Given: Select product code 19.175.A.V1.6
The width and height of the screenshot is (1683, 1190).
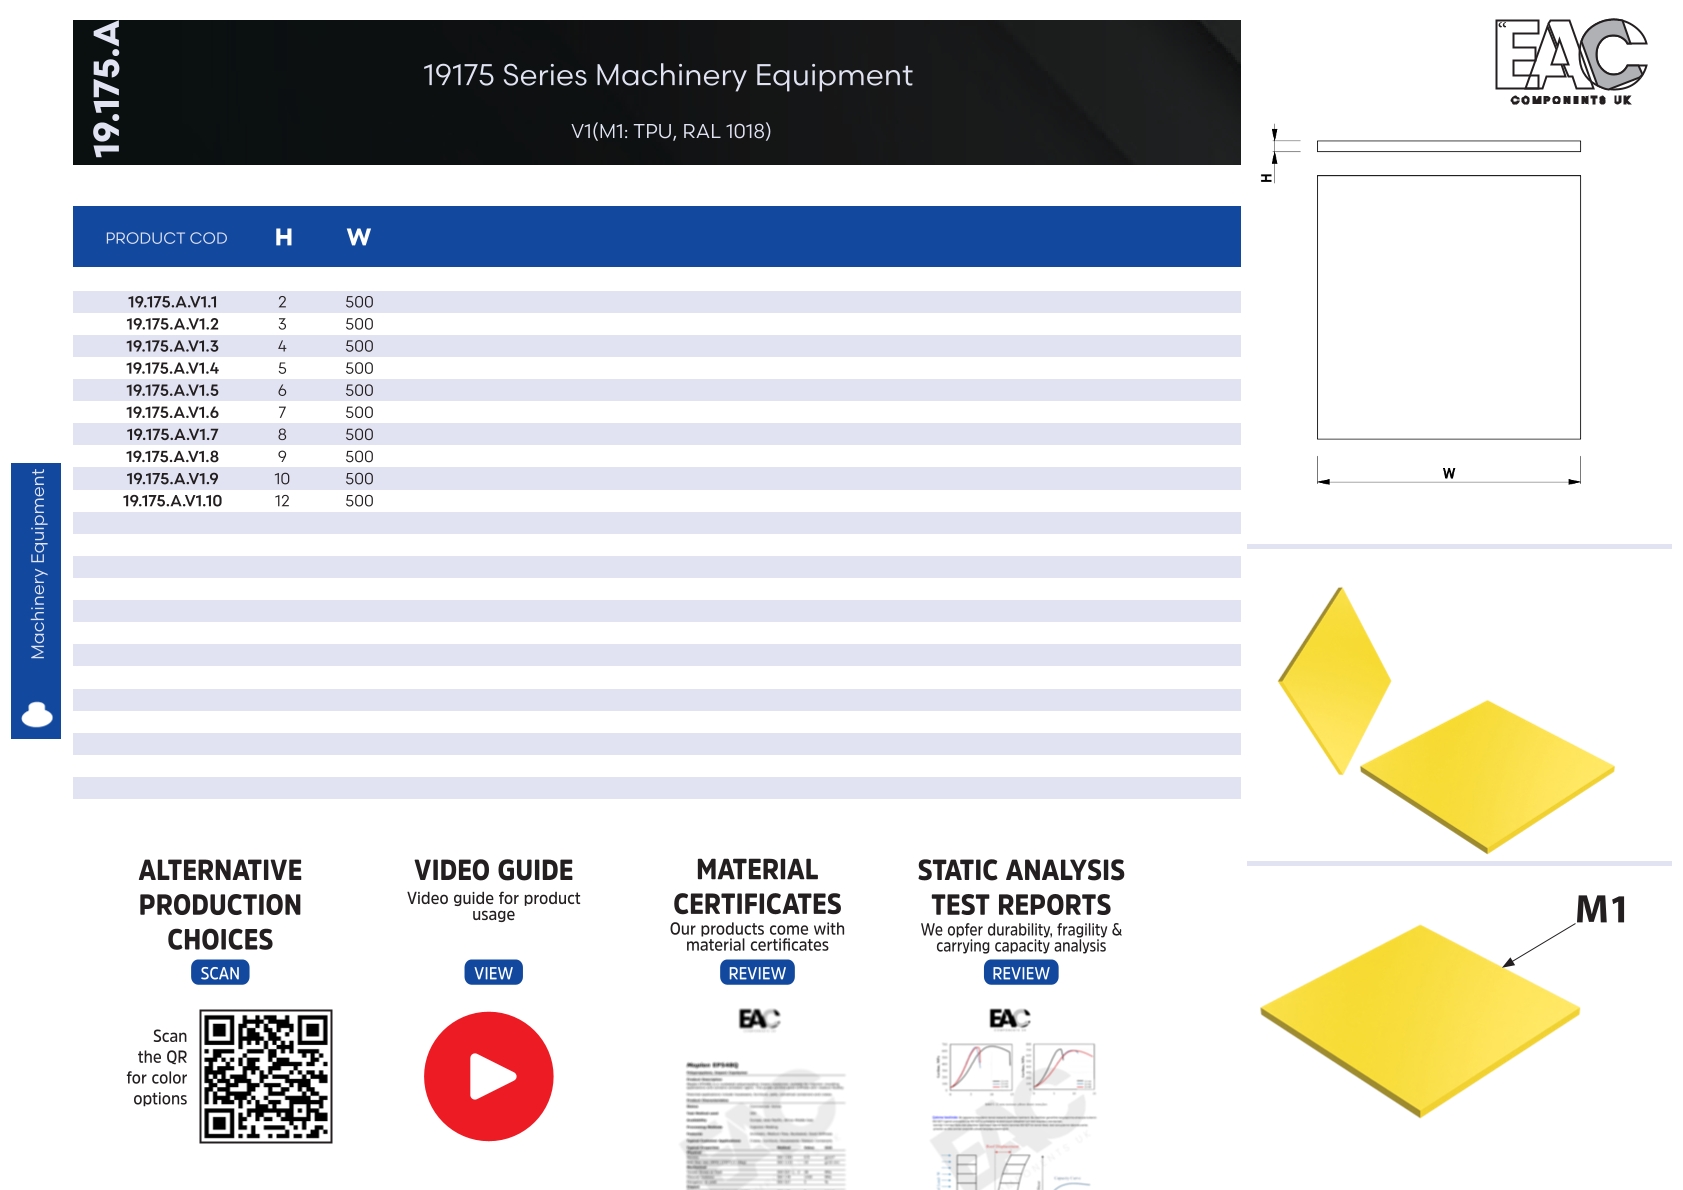Looking at the screenshot, I should coord(172,412).
